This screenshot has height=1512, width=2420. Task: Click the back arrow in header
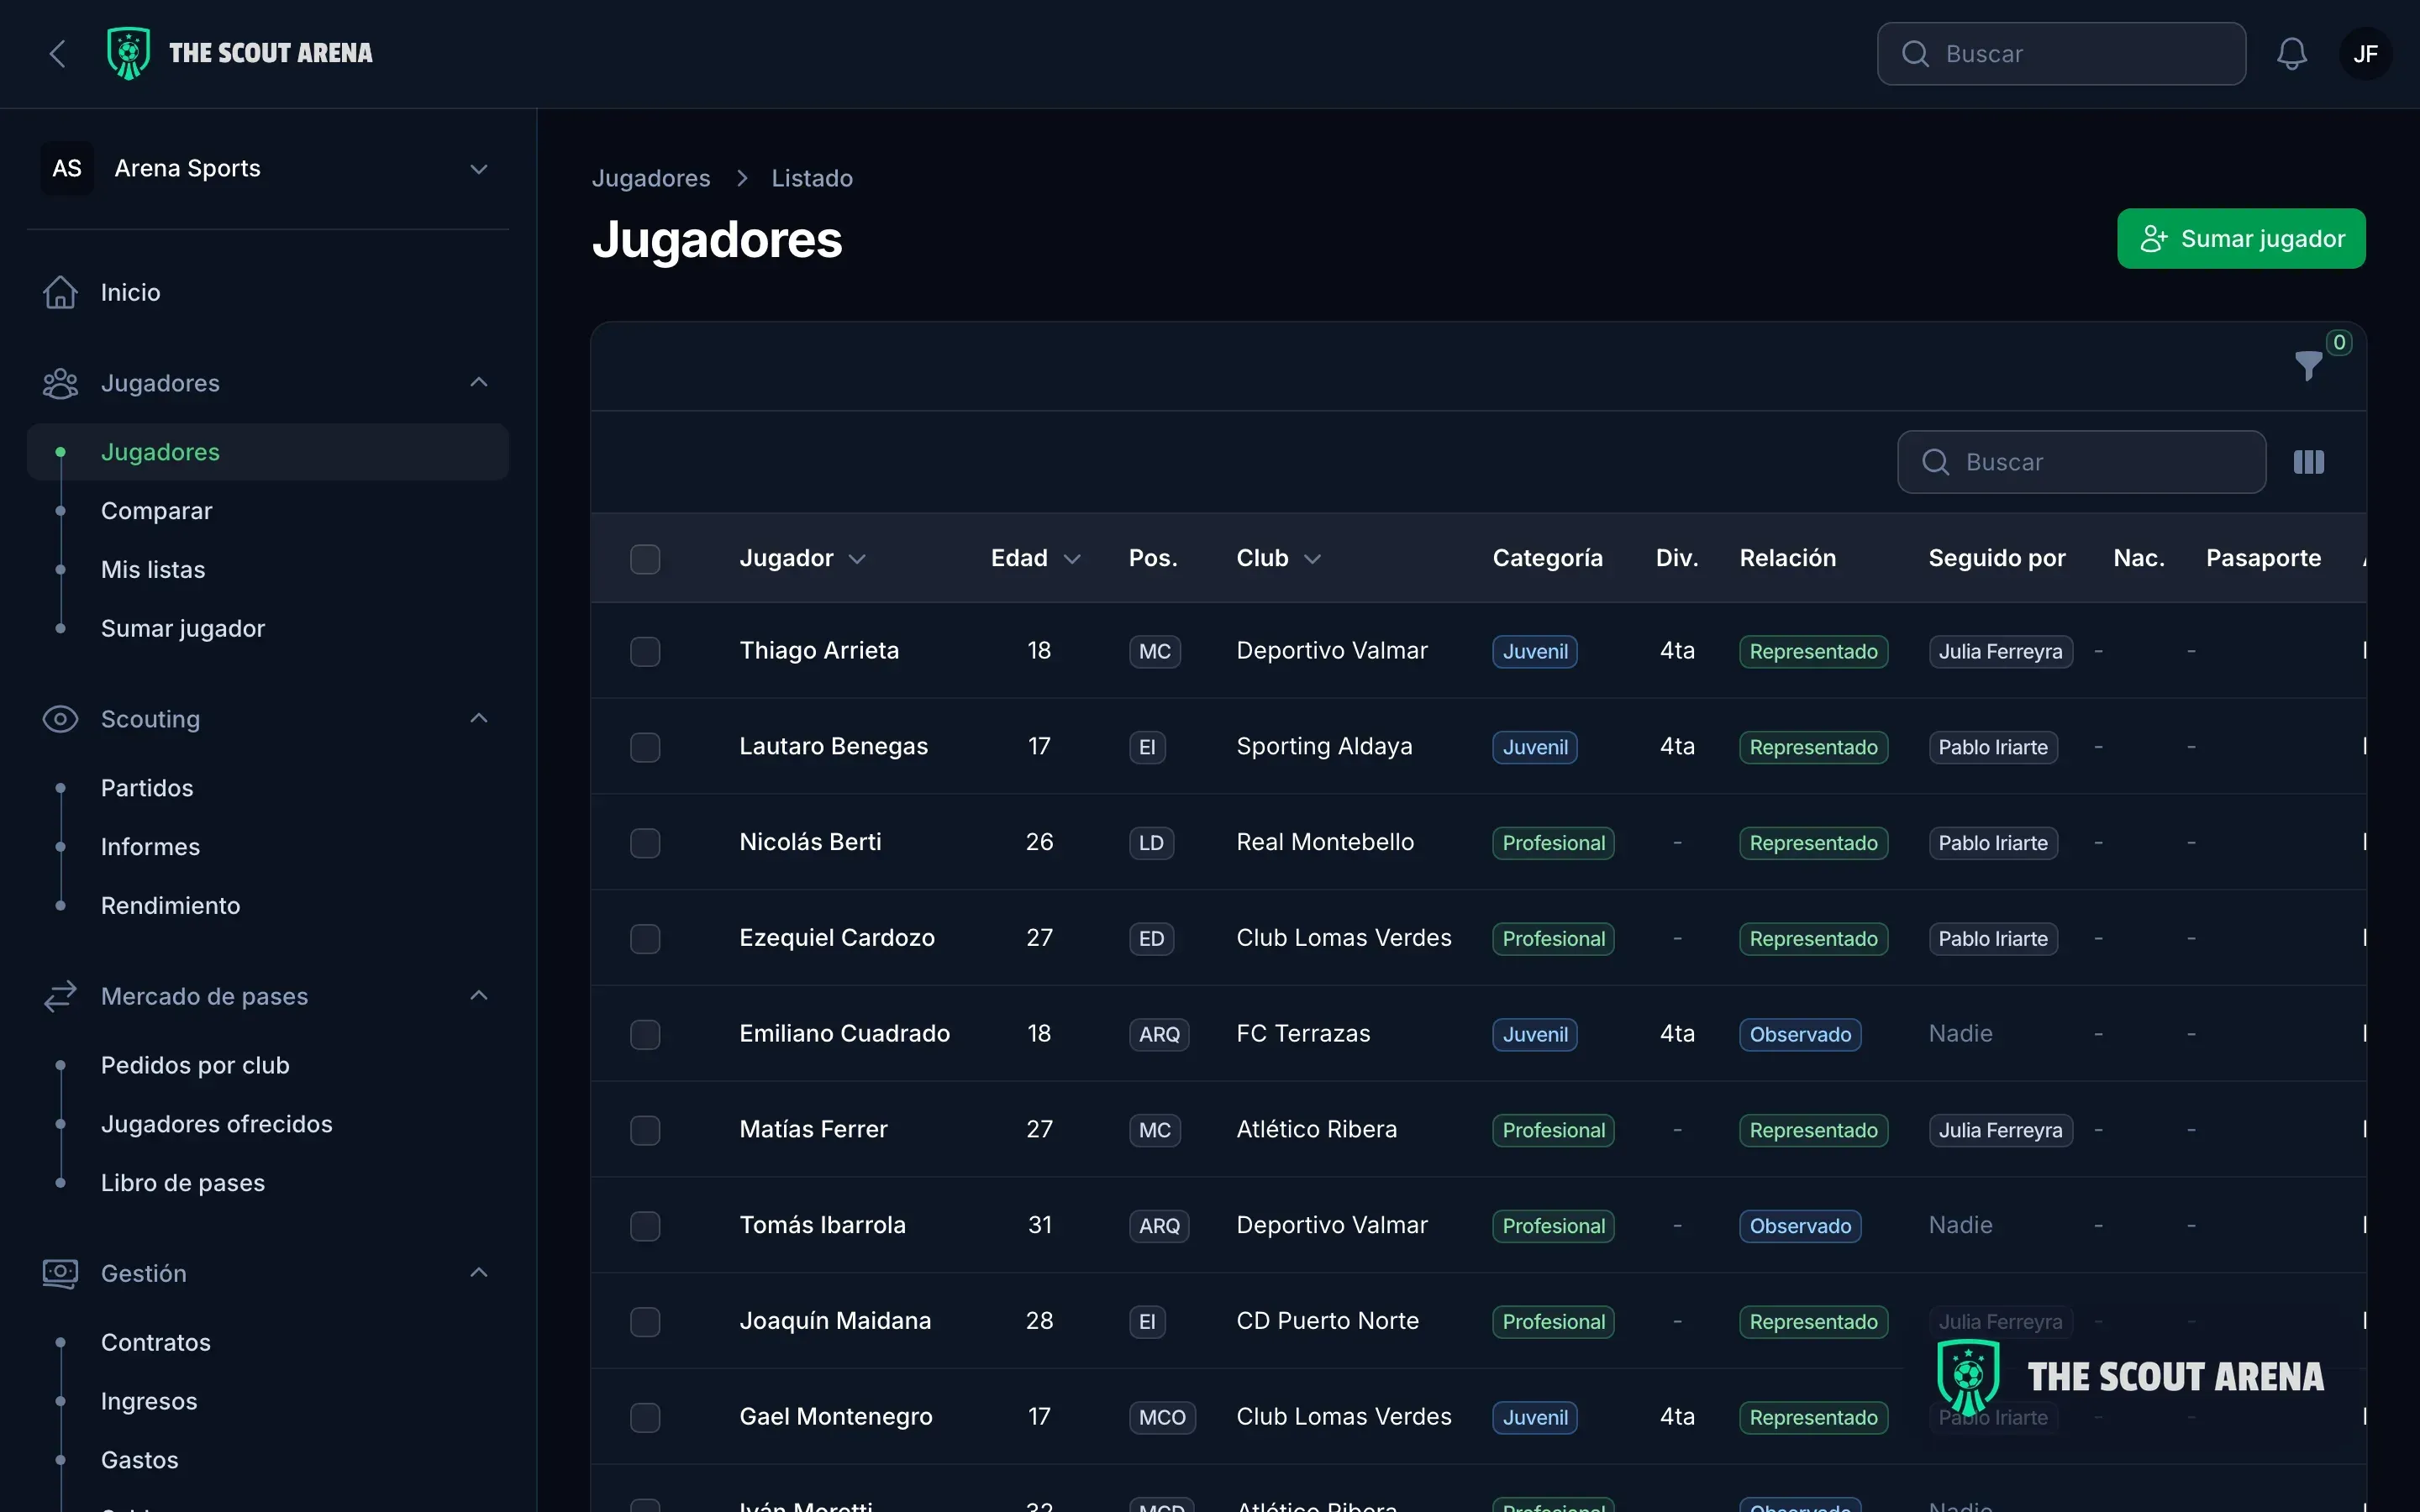point(58,54)
